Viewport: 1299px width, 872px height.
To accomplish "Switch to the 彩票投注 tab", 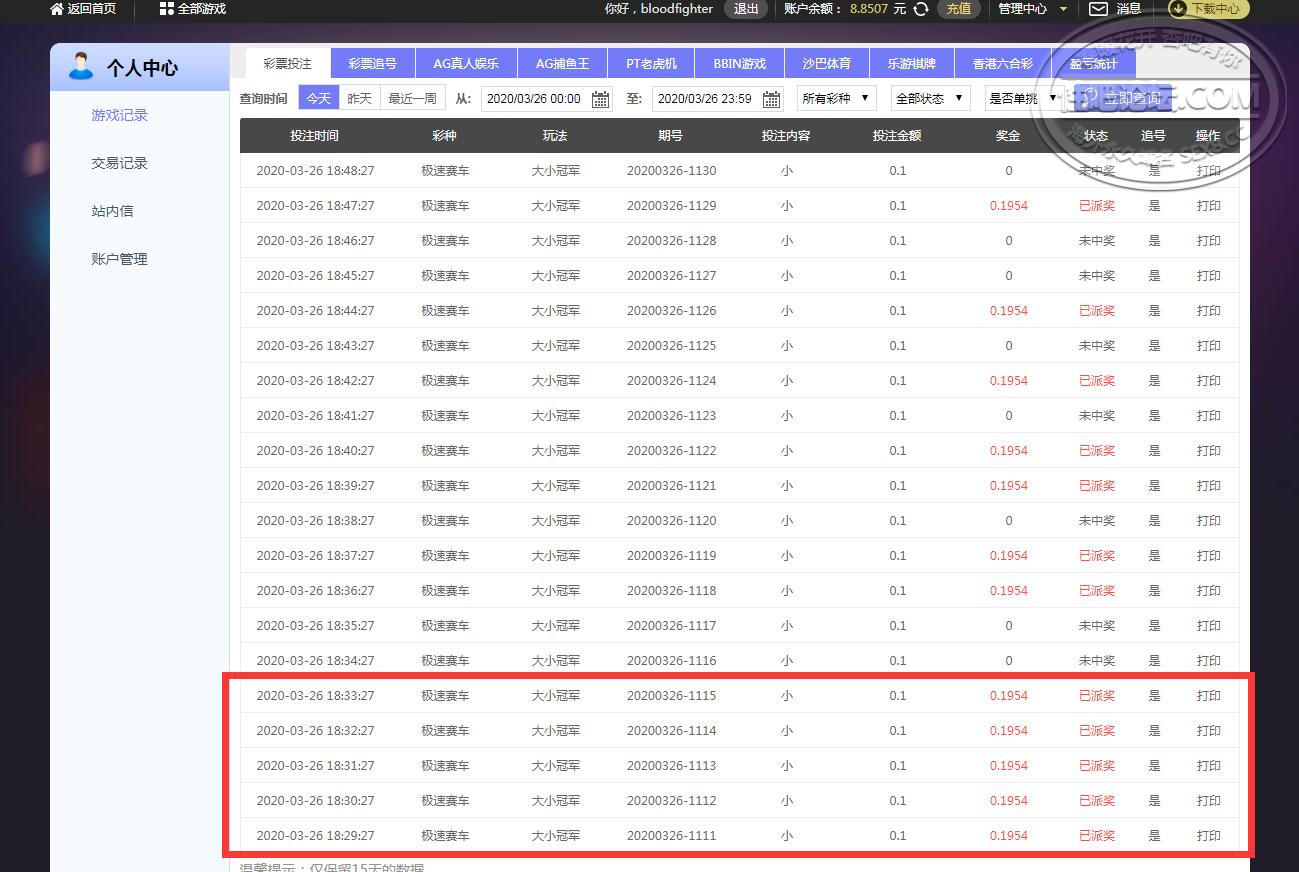I will tap(288, 64).
